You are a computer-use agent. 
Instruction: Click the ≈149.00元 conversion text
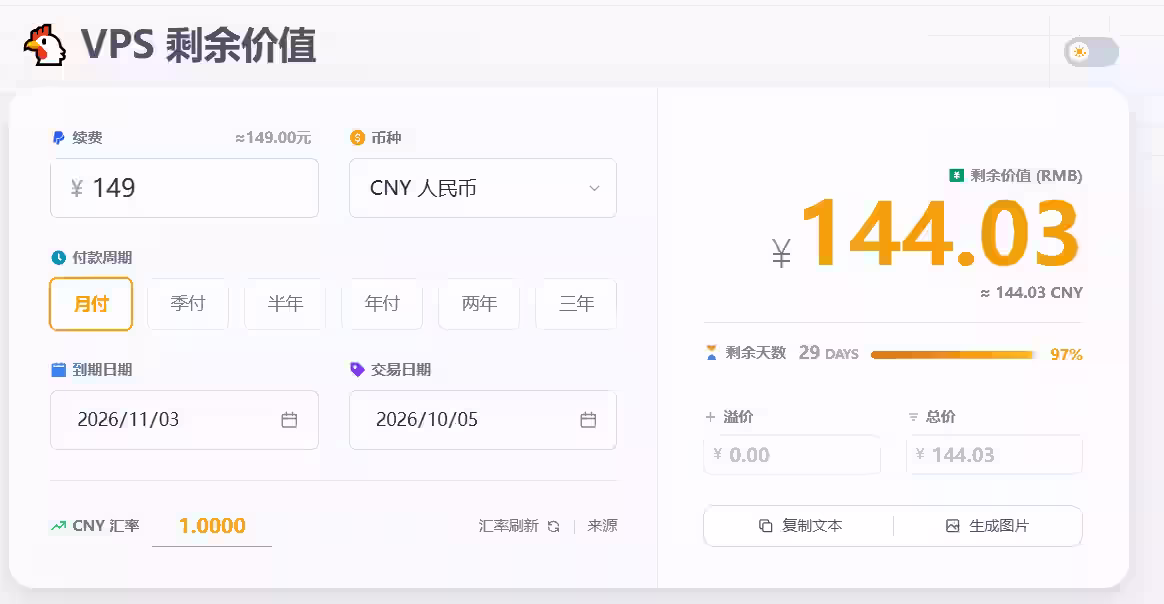tap(273, 138)
